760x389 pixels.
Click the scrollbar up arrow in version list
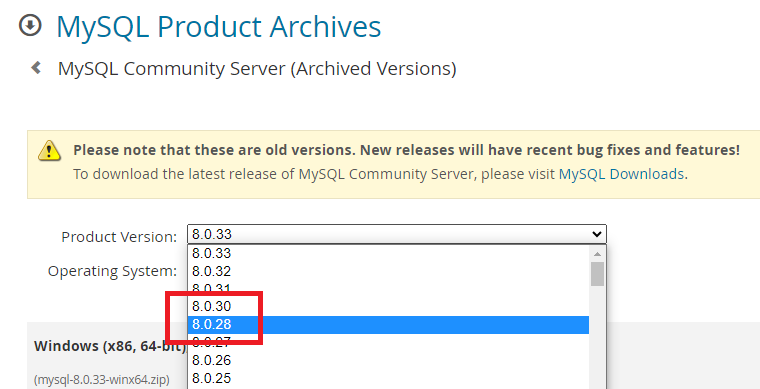click(x=597, y=253)
